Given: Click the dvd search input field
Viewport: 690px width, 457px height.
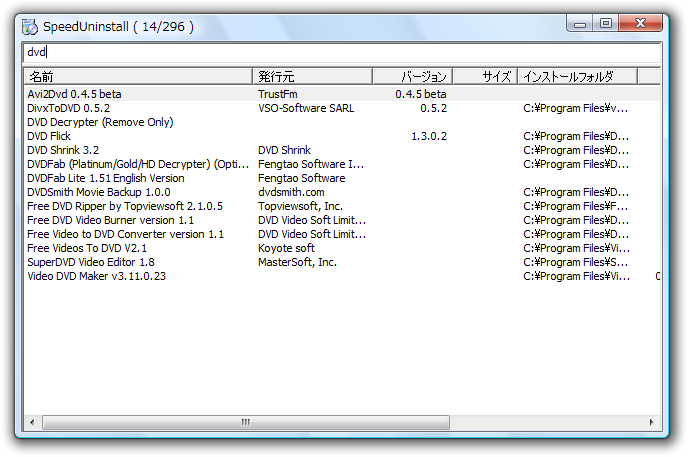Looking at the screenshot, I should pos(342,52).
